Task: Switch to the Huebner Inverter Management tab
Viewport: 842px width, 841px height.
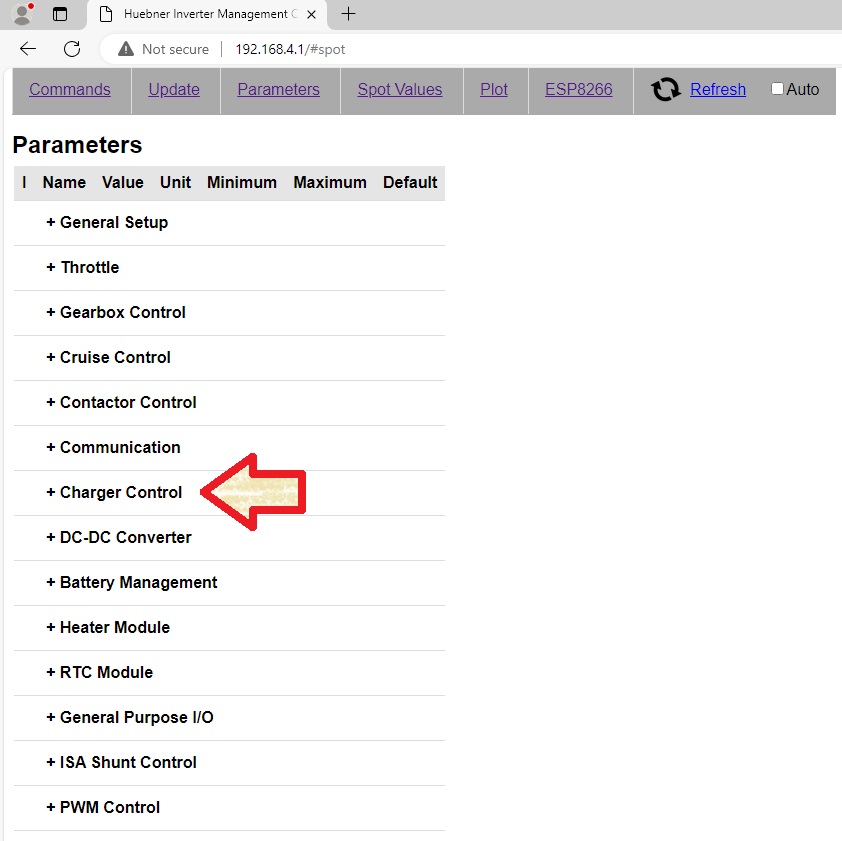Action: [208, 14]
